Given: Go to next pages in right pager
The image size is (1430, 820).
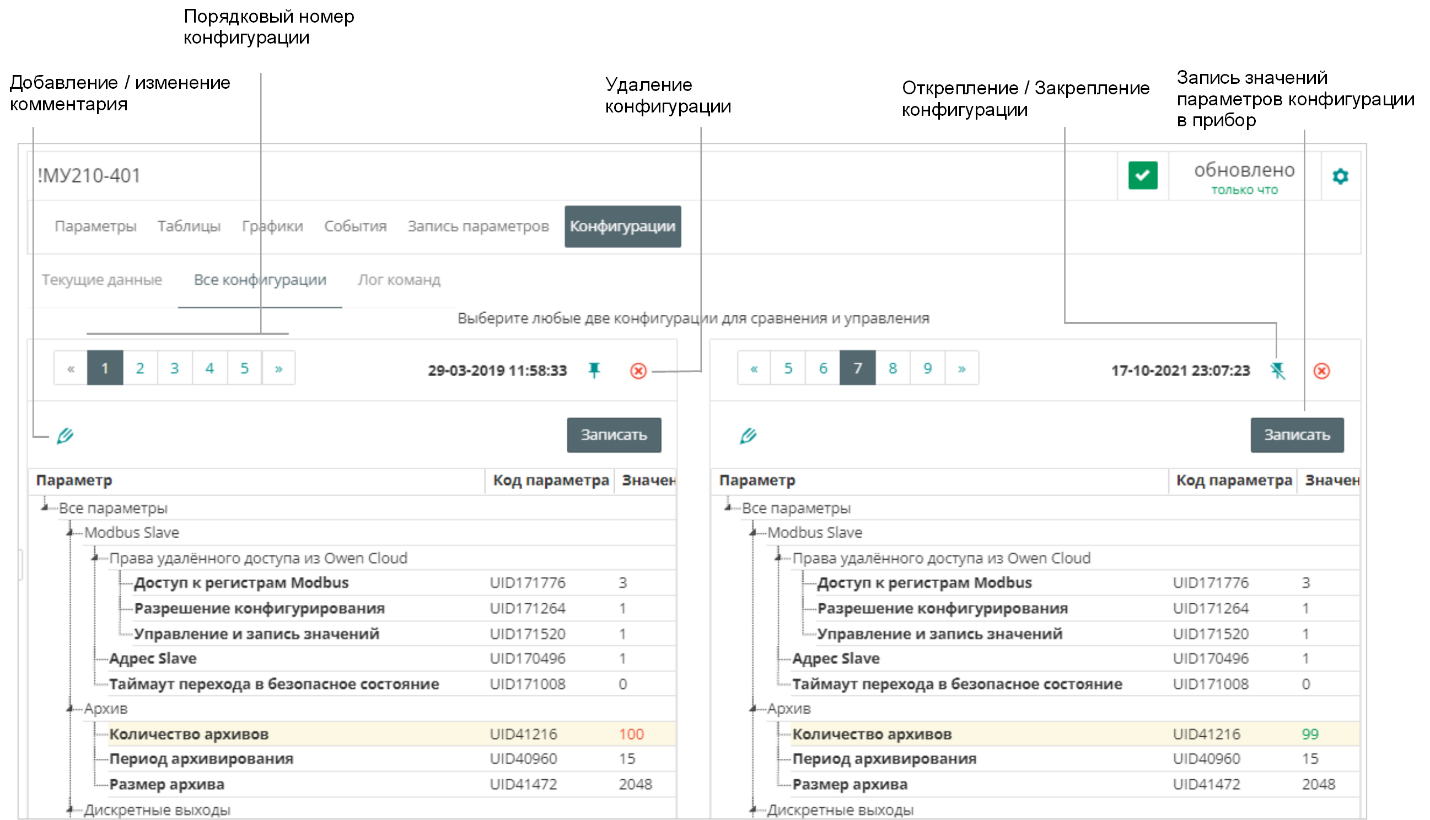Looking at the screenshot, I should [x=961, y=368].
